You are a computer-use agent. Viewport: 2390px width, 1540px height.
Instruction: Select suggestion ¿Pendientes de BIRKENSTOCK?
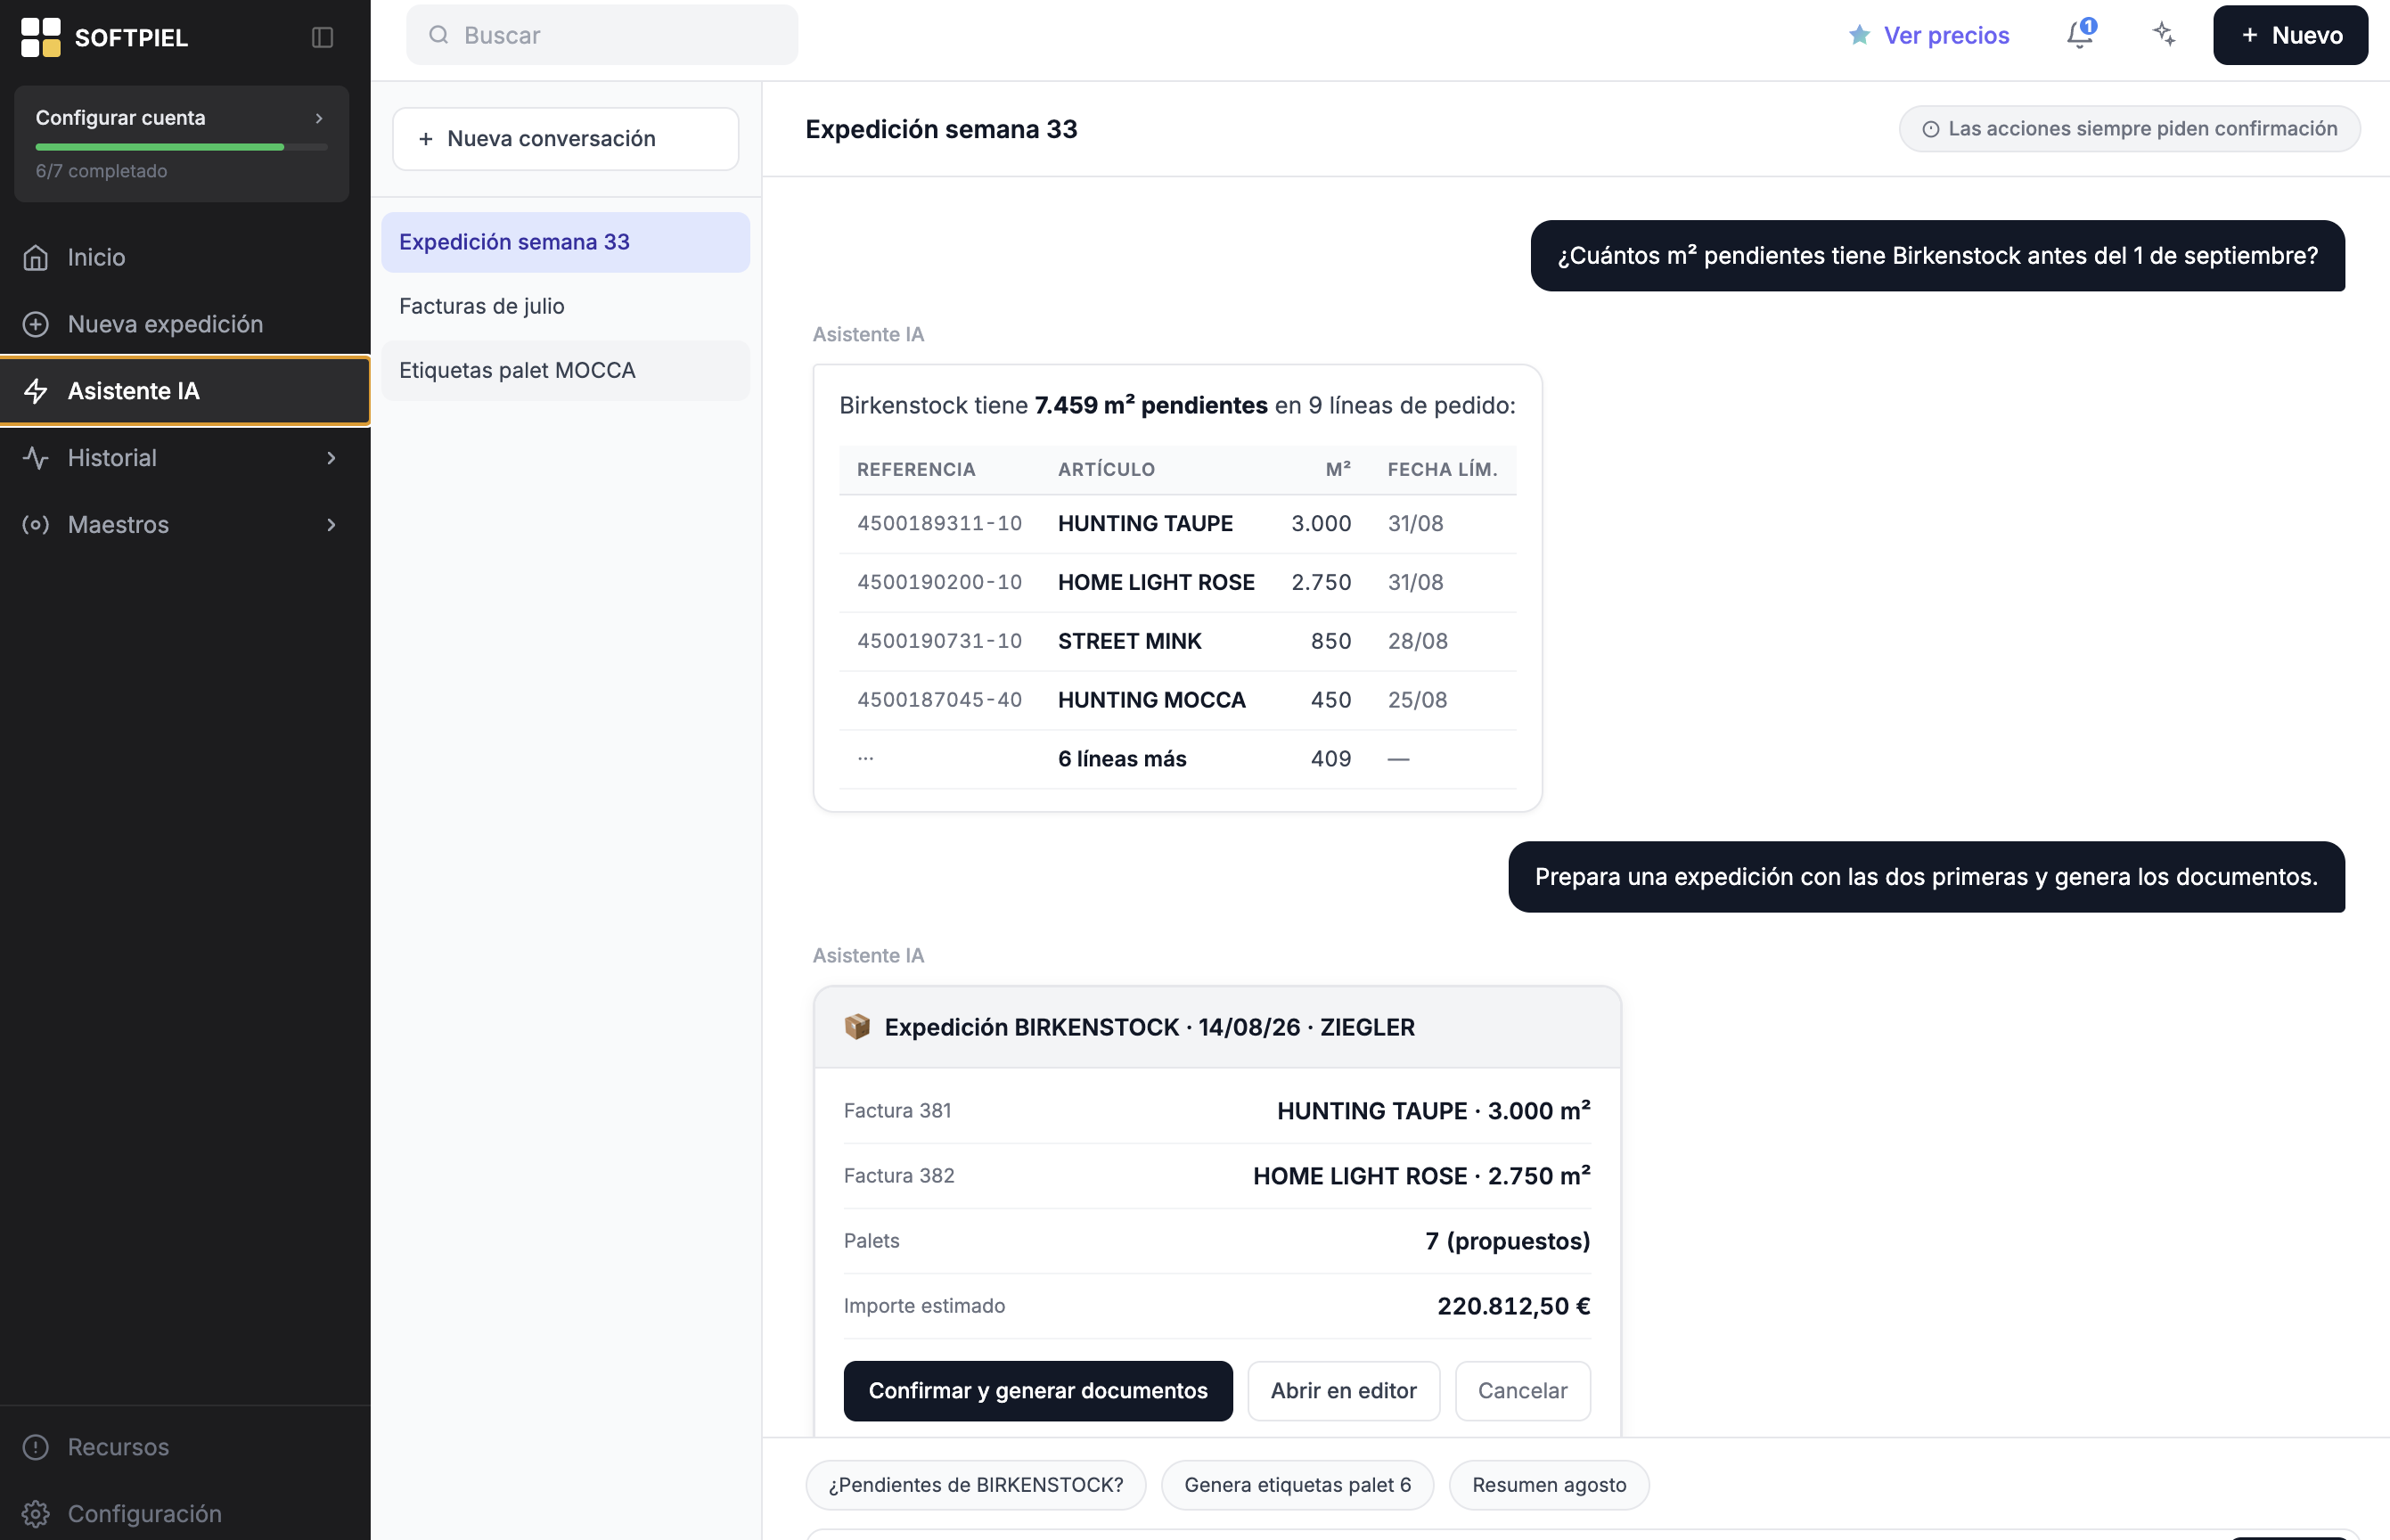pos(975,1485)
